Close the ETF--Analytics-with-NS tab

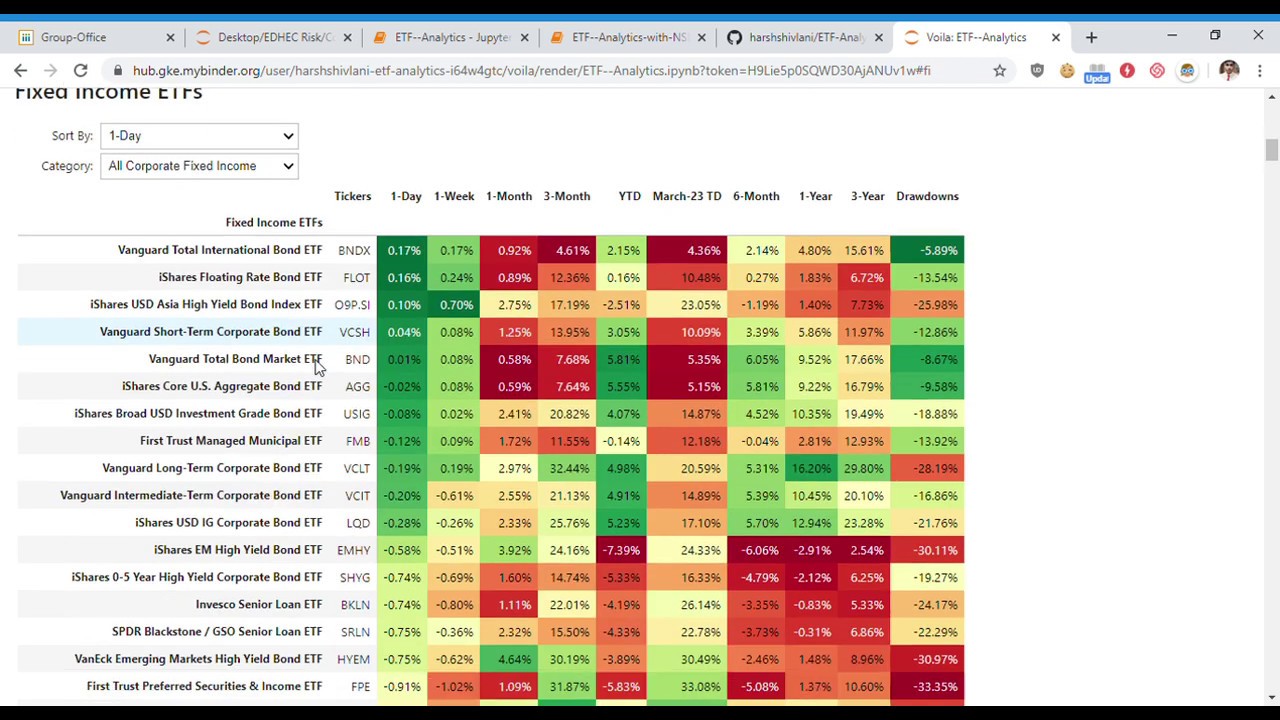[701, 37]
